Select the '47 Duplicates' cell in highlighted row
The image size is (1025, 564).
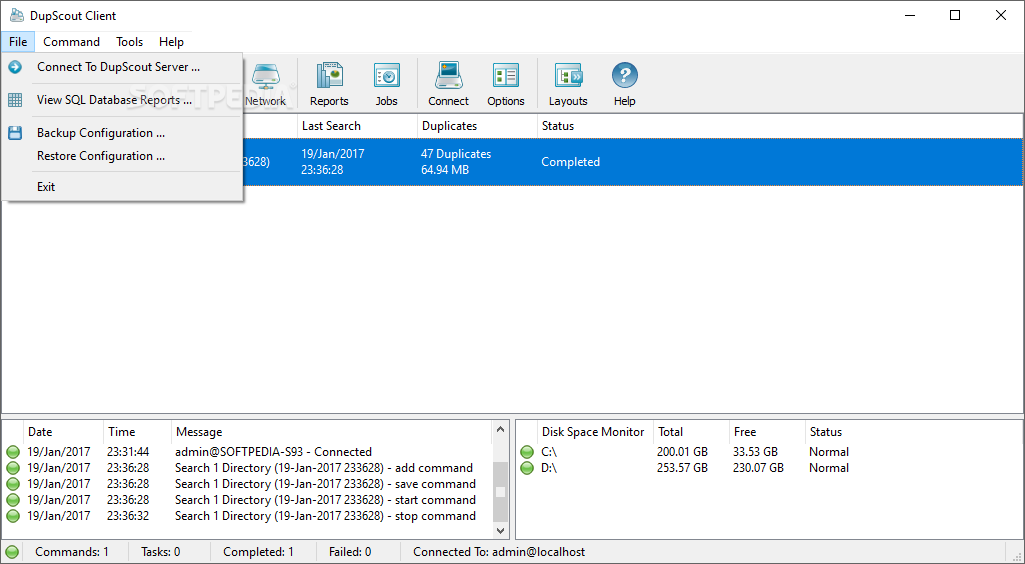pos(456,154)
